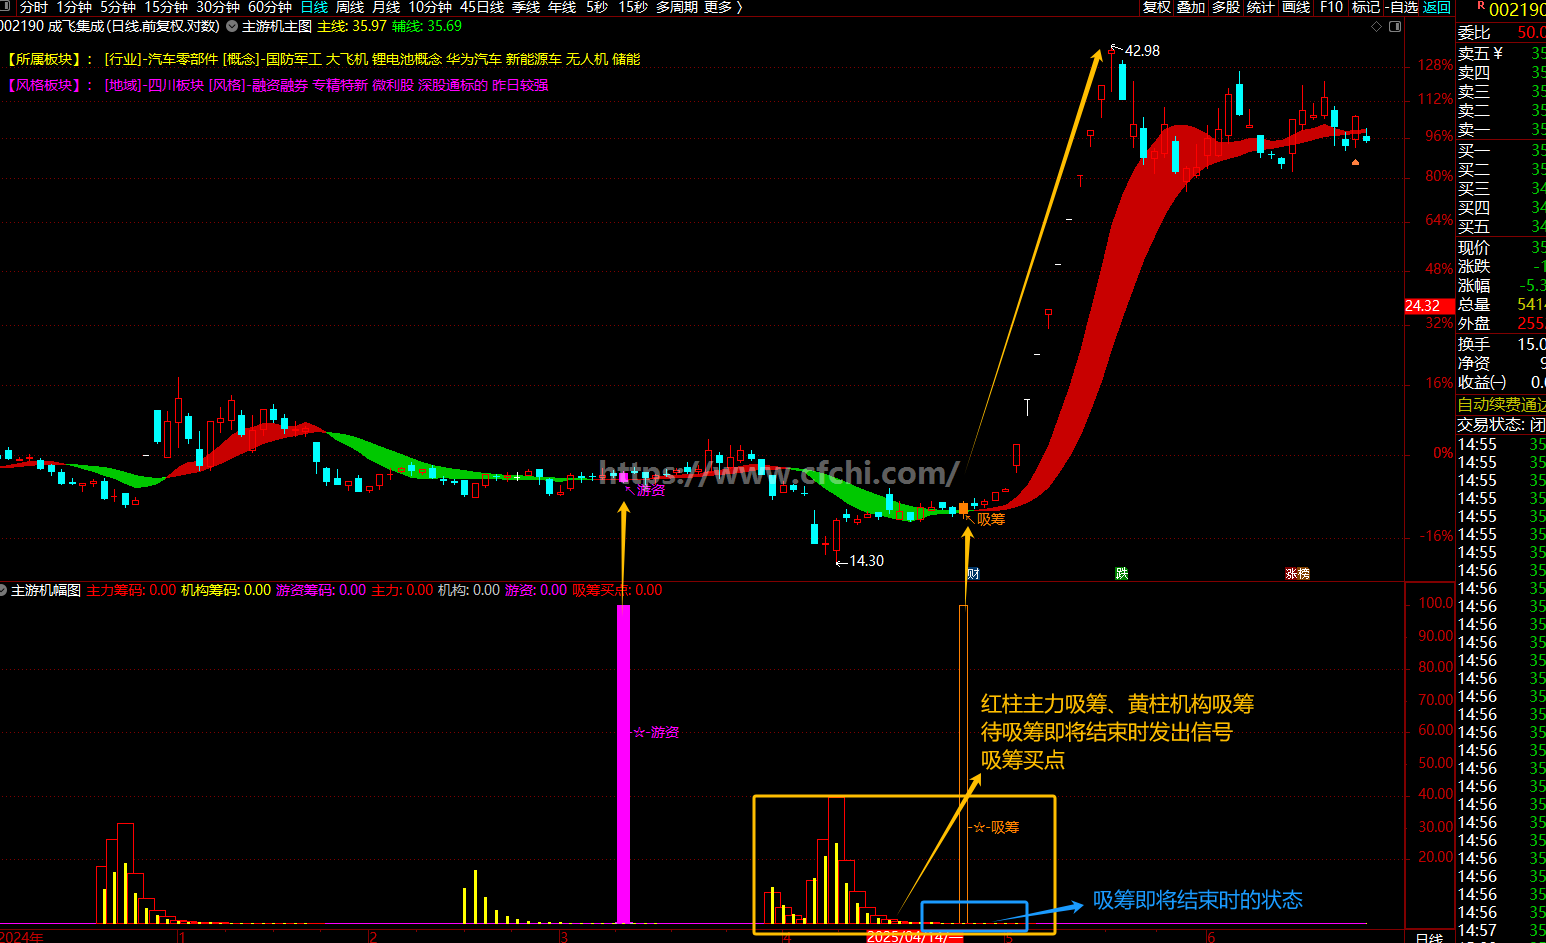The height and width of the screenshot is (943, 1546).
Task: Click the 大飞机 concept label
Action: click(x=347, y=59)
